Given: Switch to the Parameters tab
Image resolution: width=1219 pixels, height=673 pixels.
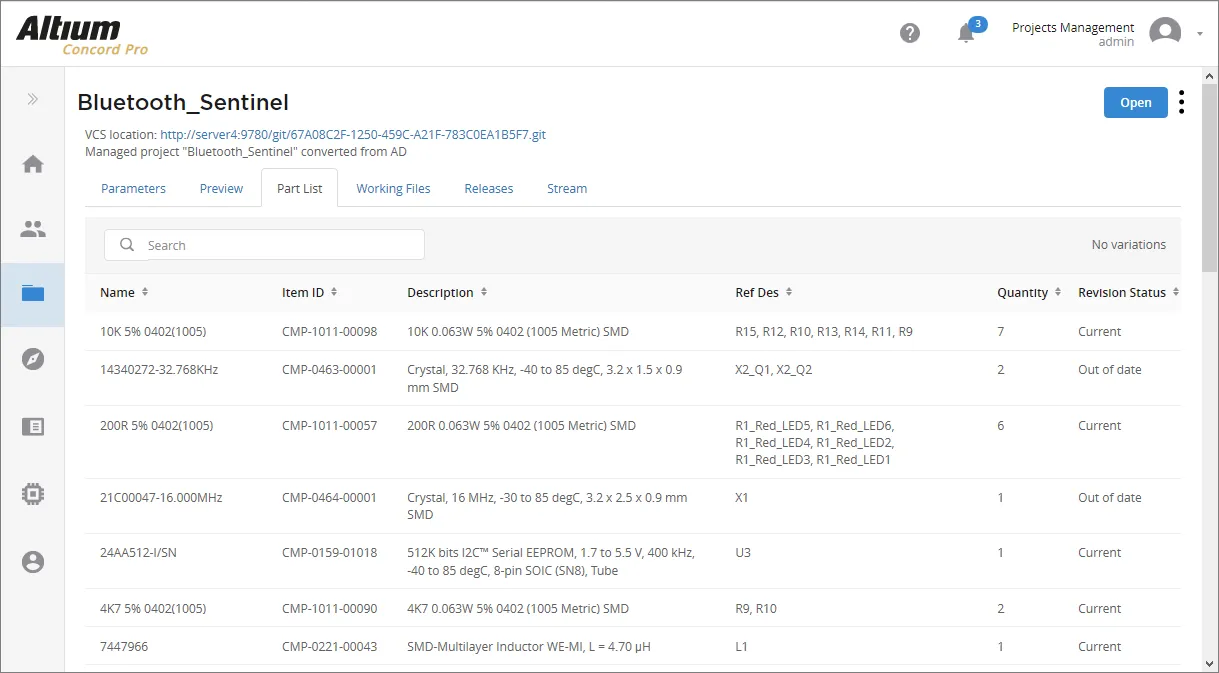Looking at the screenshot, I should (x=133, y=188).
